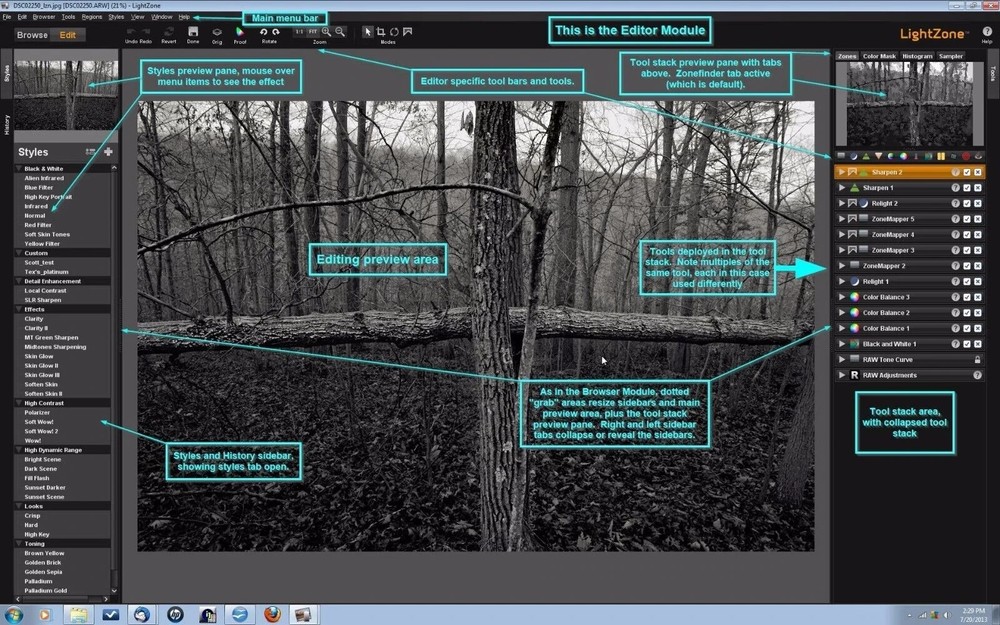
Task: Click the Rotate left arrow icon
Action: 263,31
